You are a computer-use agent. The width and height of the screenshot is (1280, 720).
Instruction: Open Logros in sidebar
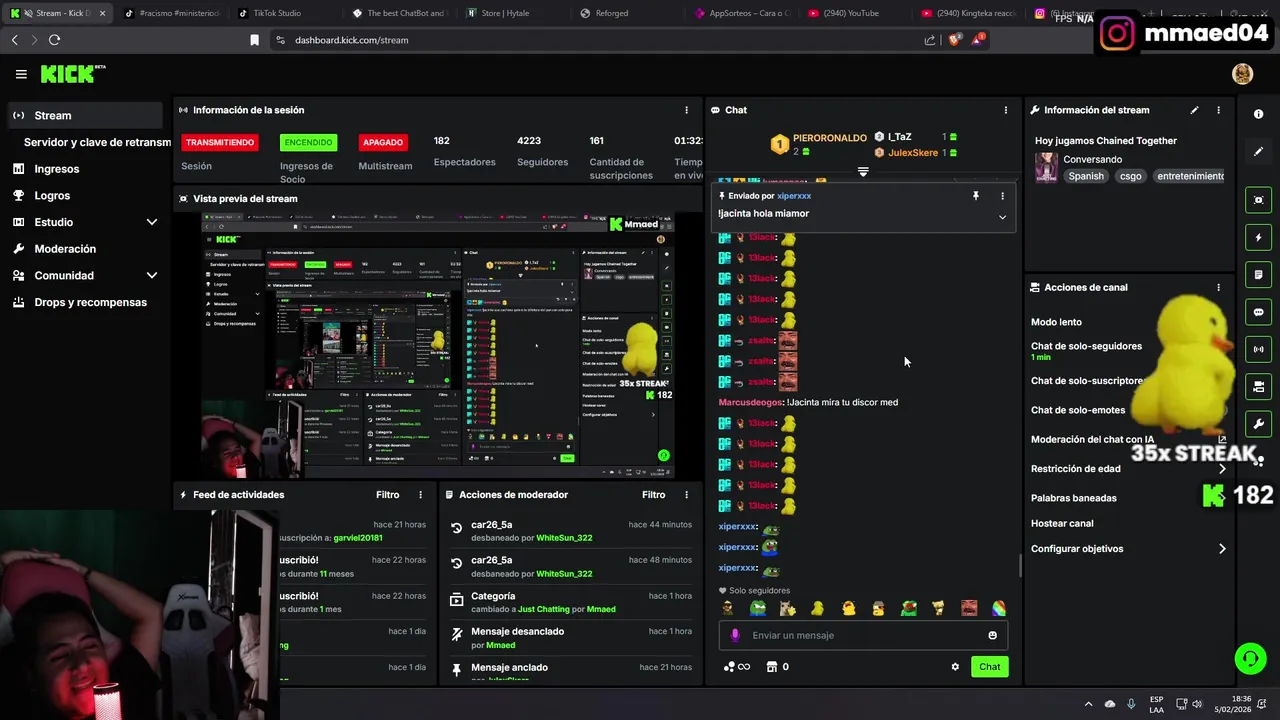tap(52, 196)
